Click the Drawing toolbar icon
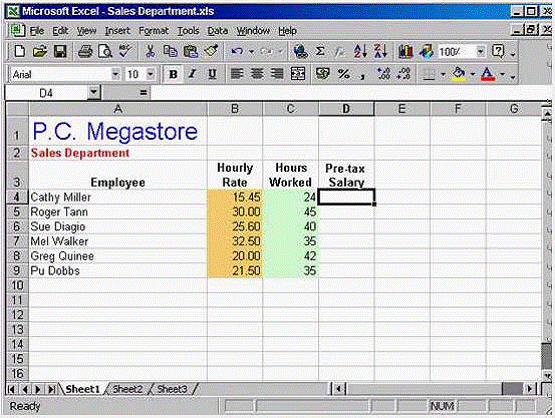The height and width of the screenshot is (418, 555). (x=426, y=52)
